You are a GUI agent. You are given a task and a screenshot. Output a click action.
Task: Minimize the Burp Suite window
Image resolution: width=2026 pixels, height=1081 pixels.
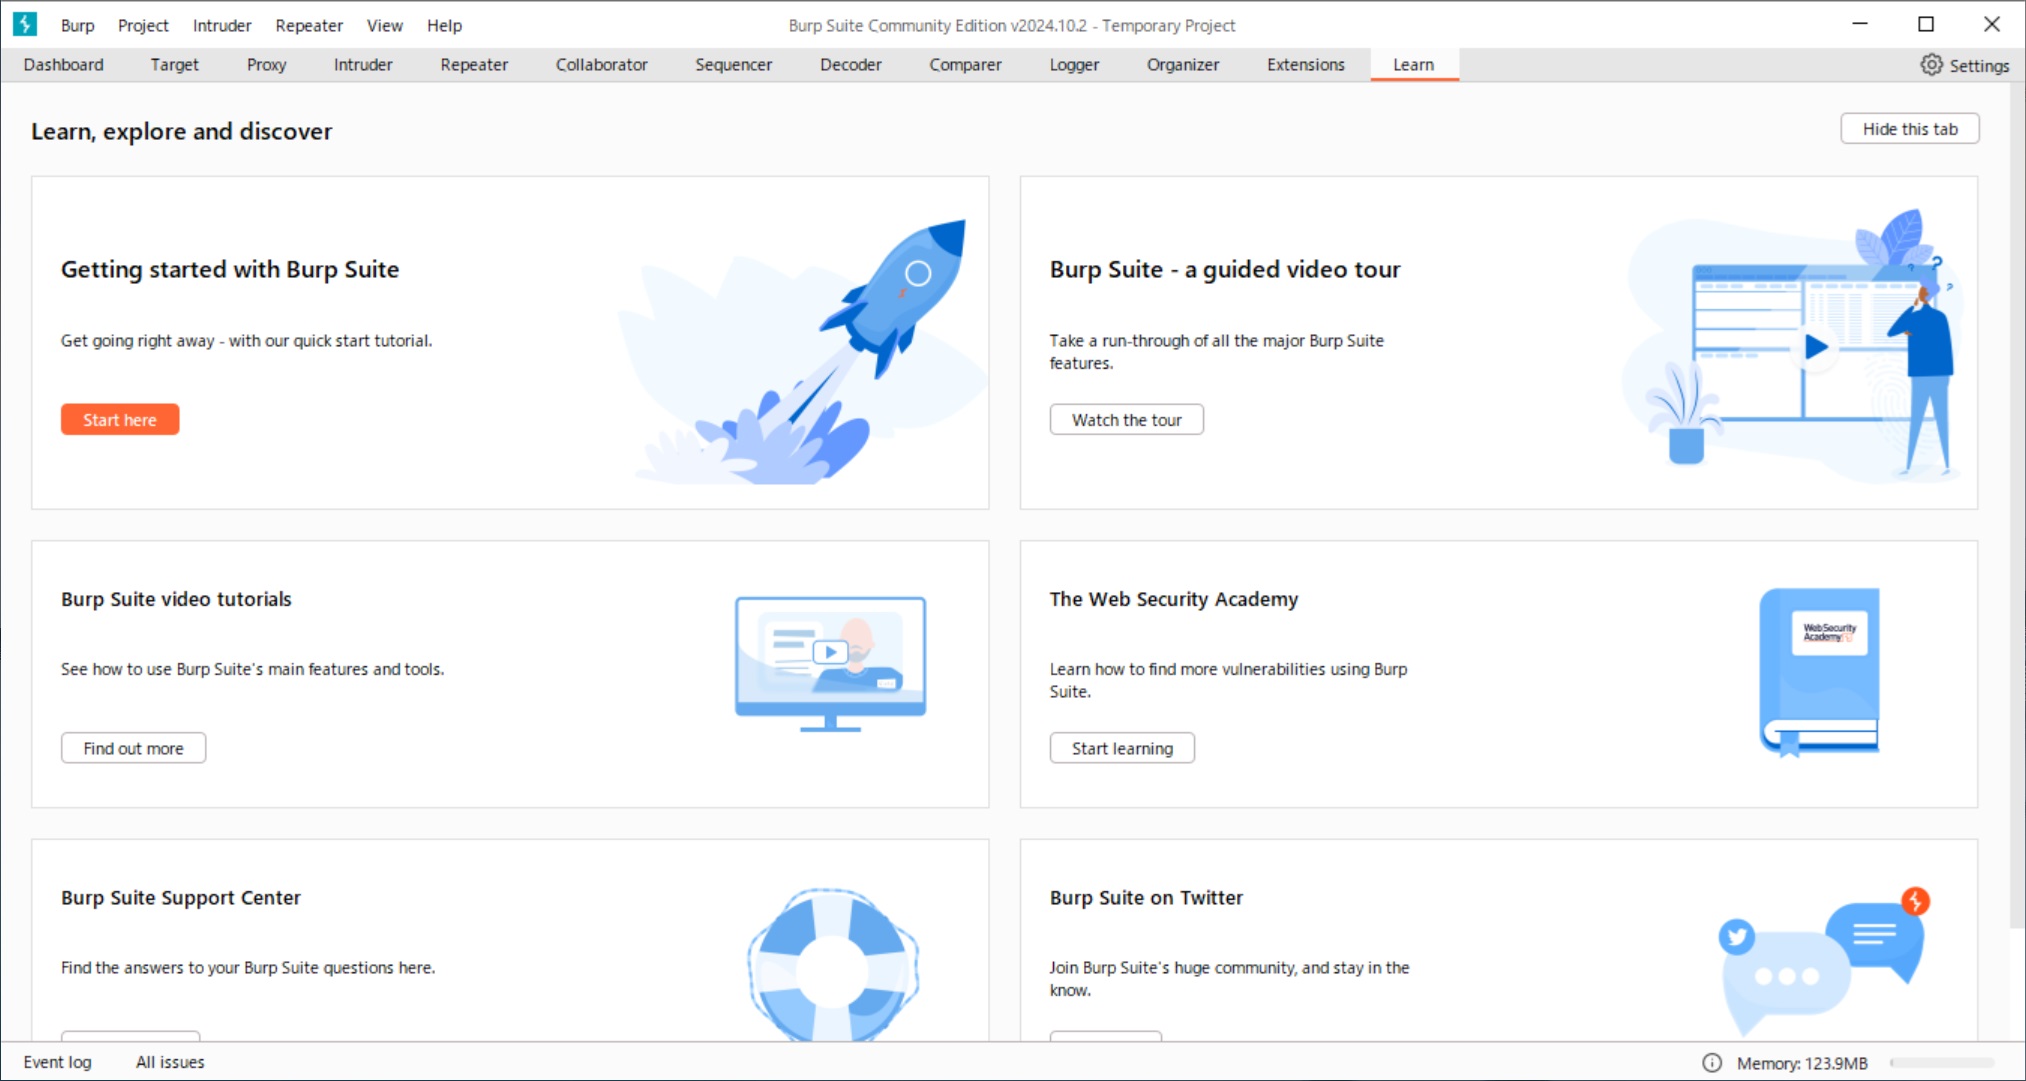pos(1860,24)
